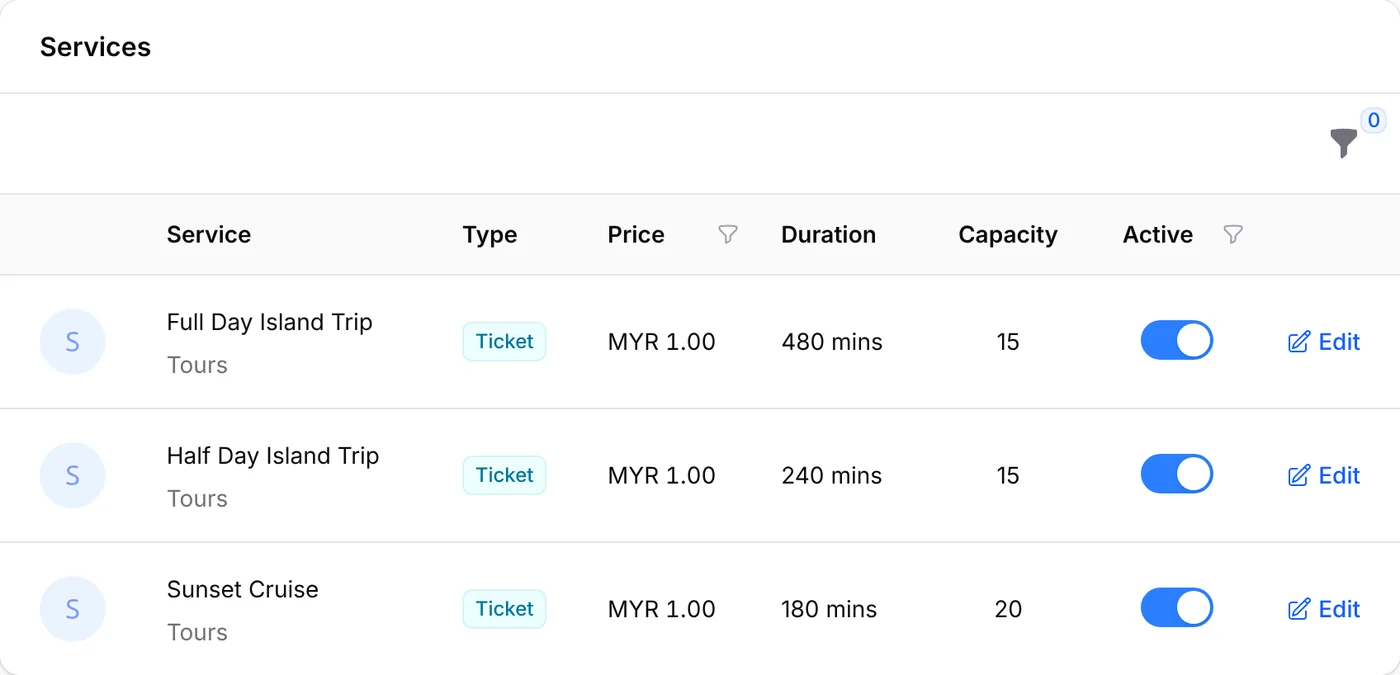This screenshot has width=1400, height=675.
Task: Click the Service column header
Action: [x=209, y=235]
